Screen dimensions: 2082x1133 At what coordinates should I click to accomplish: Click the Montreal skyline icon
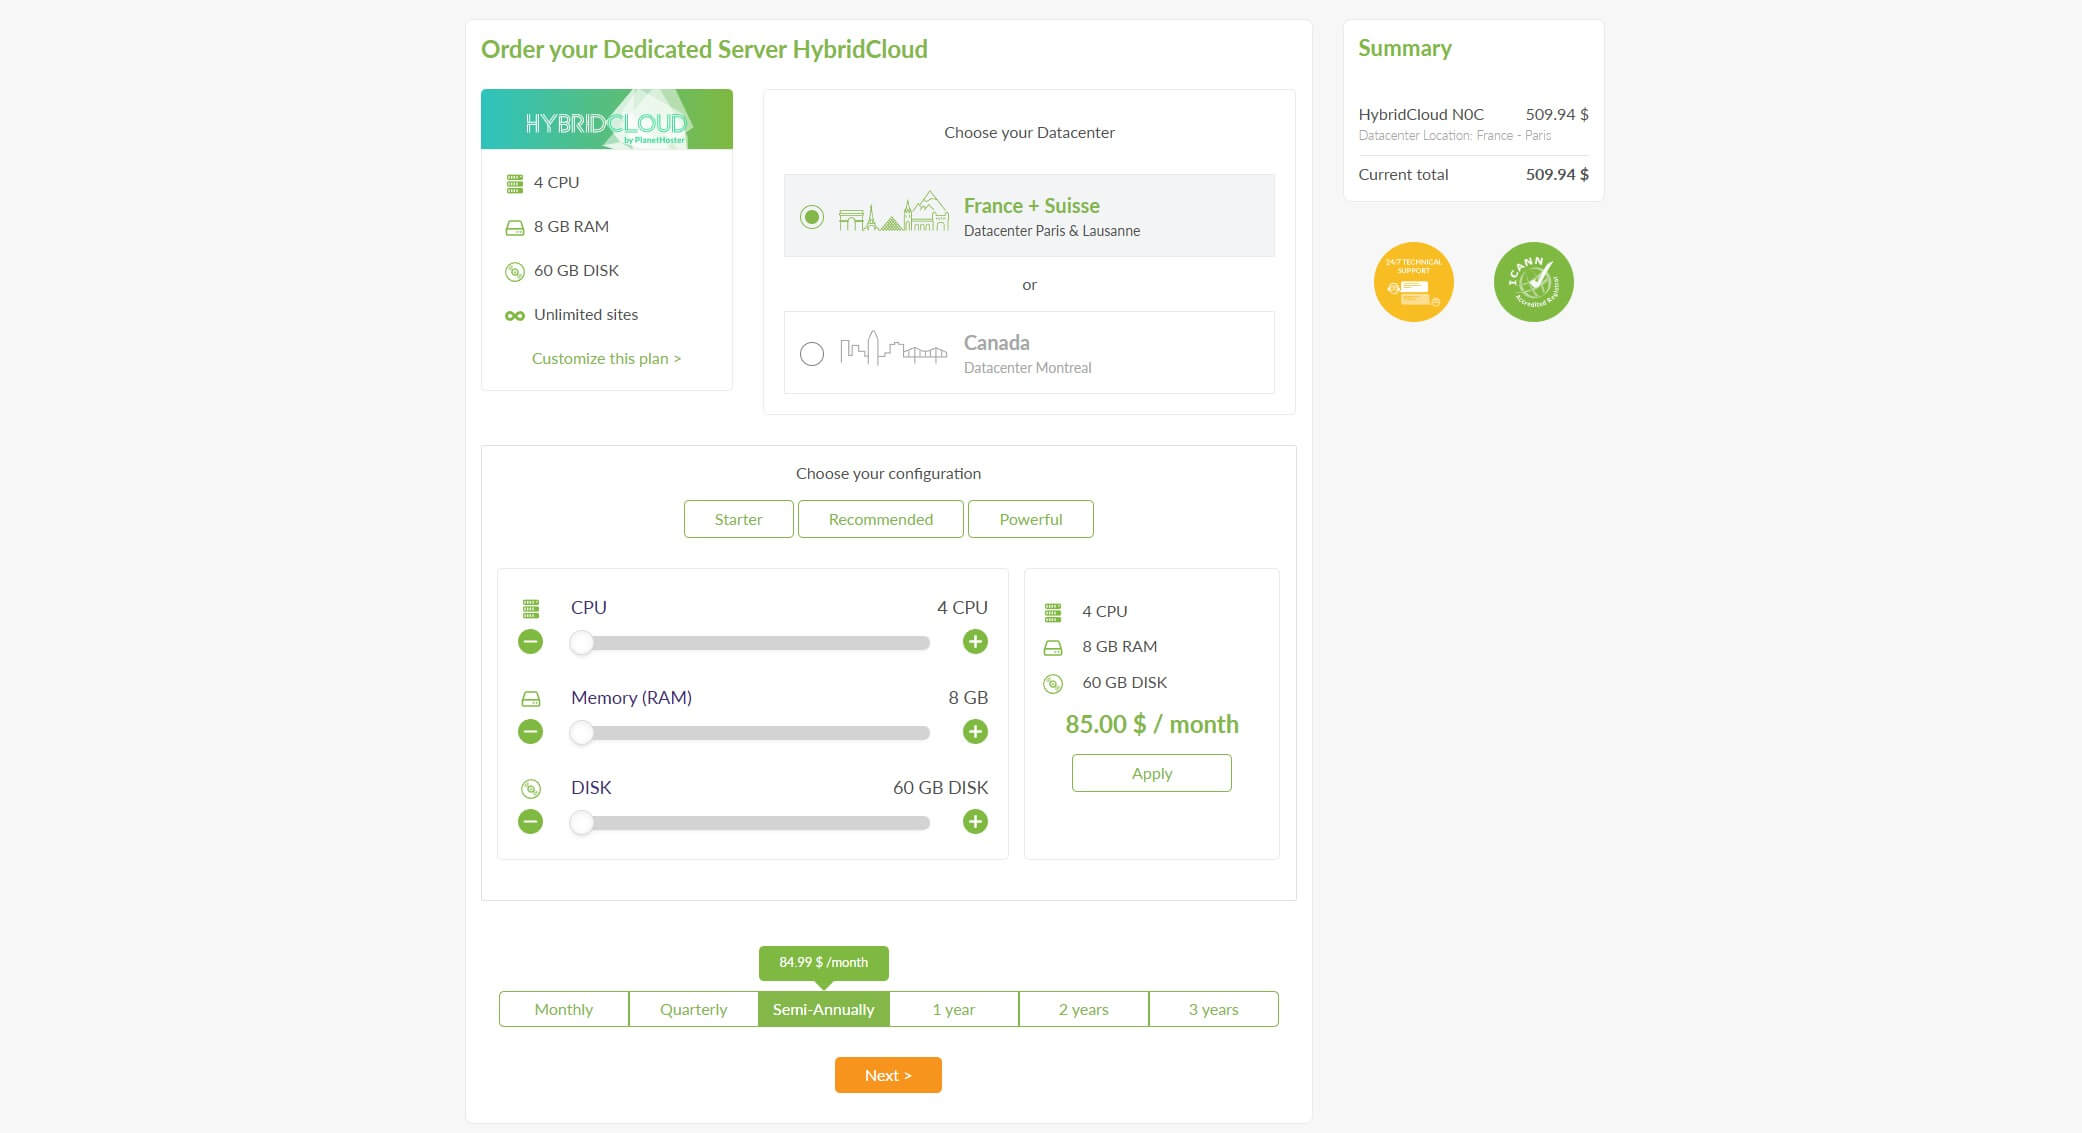pos(894,348)
